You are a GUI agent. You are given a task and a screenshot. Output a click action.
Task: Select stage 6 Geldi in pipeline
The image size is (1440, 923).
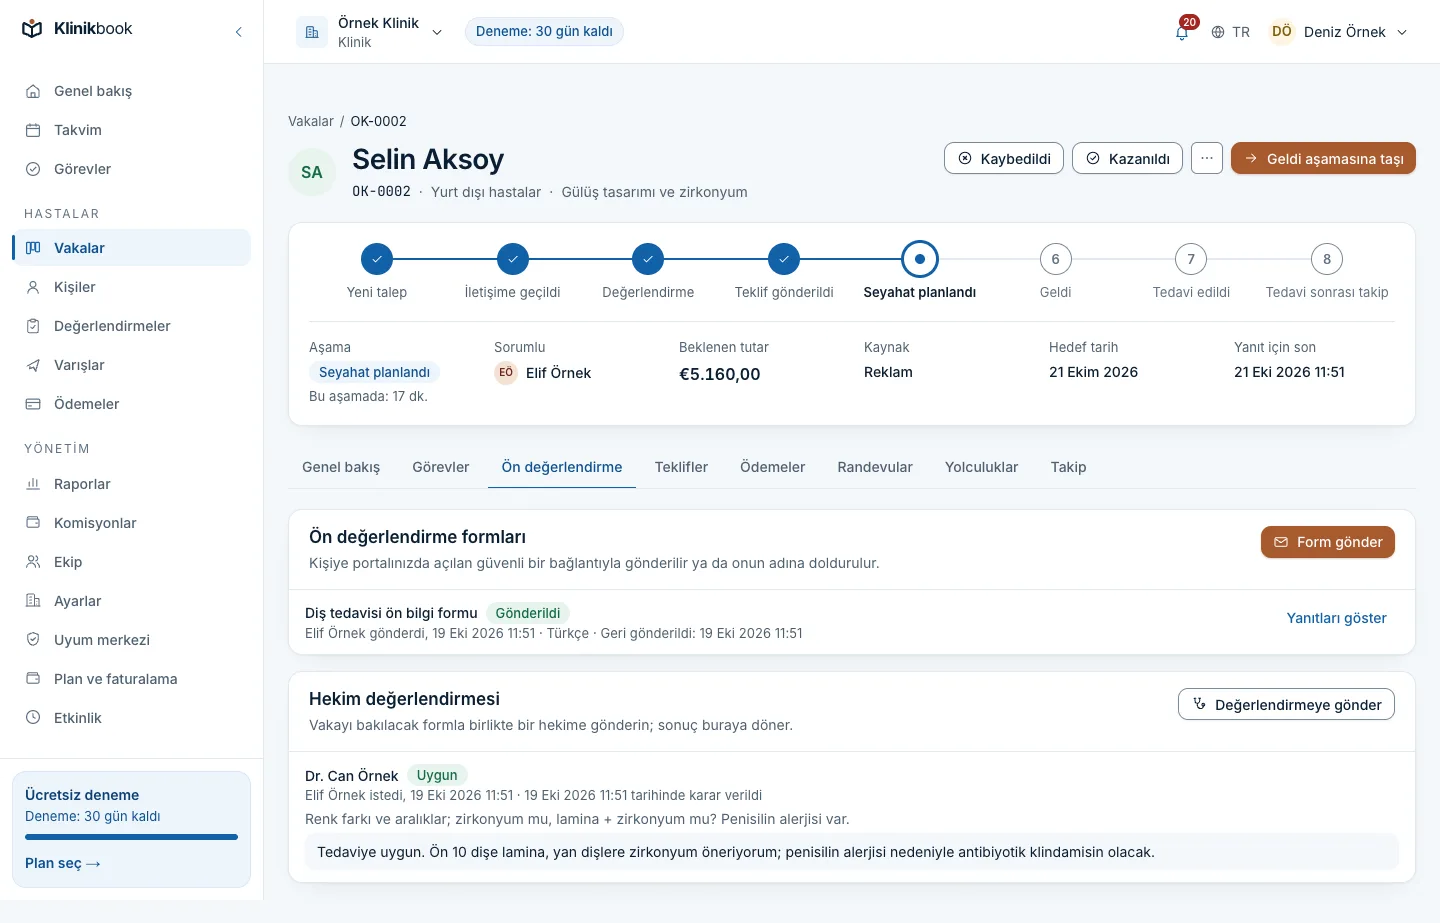[x=1055, y=273]
